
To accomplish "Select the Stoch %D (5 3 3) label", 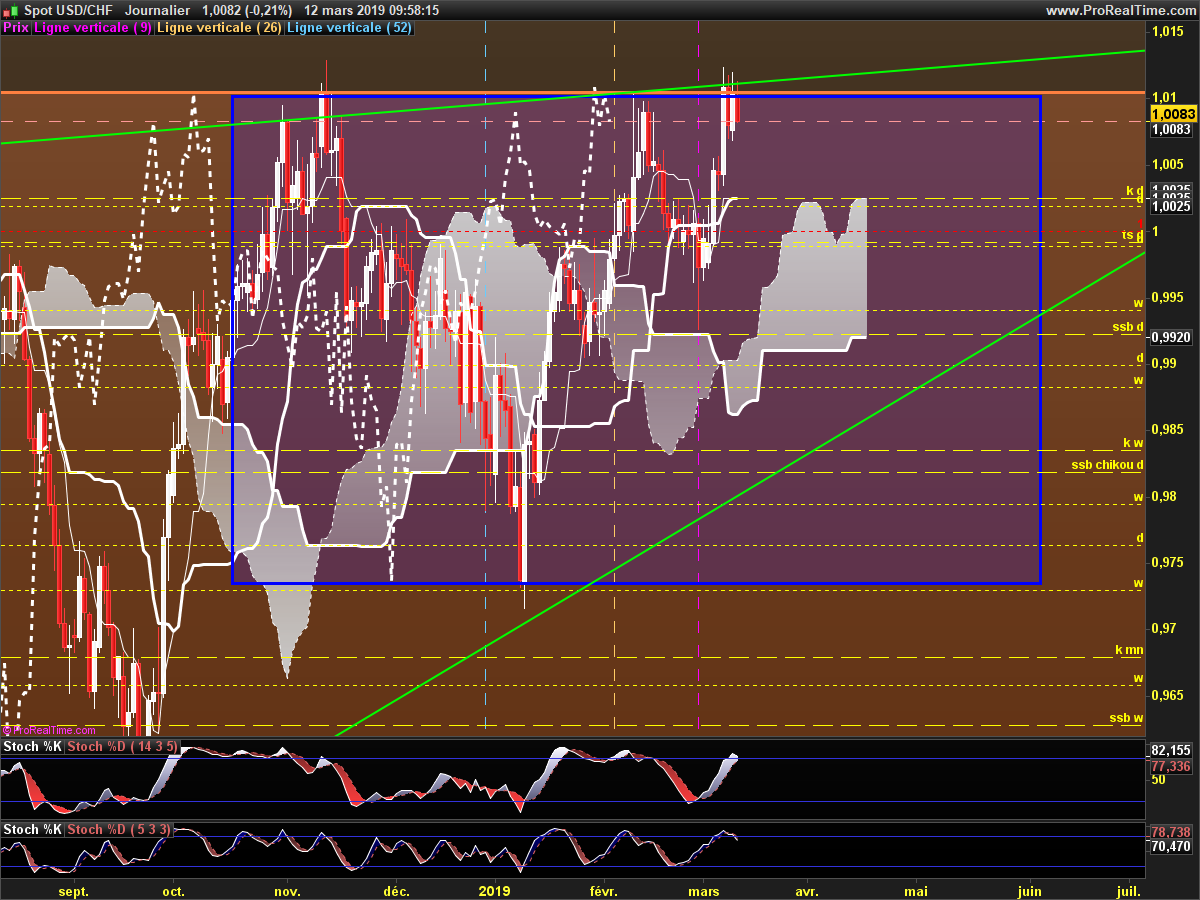I will tap(118, 829).
